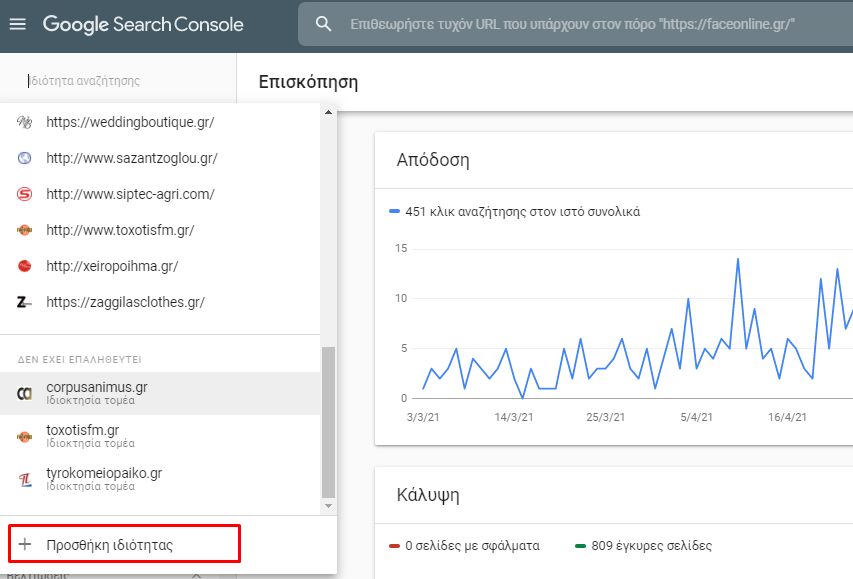The width and height of the screenshot is (853, 579).
Task: Click the corpusanimus.gr logo icon
Action: click(24, 393)
